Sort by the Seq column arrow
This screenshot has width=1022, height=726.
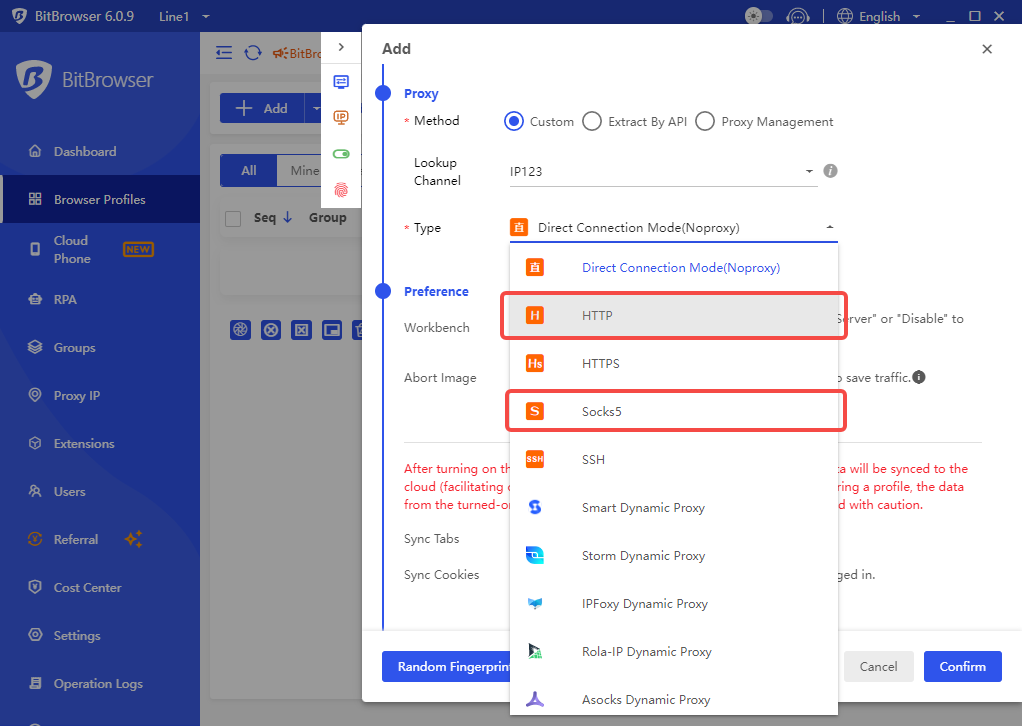[x=287, y=217]
